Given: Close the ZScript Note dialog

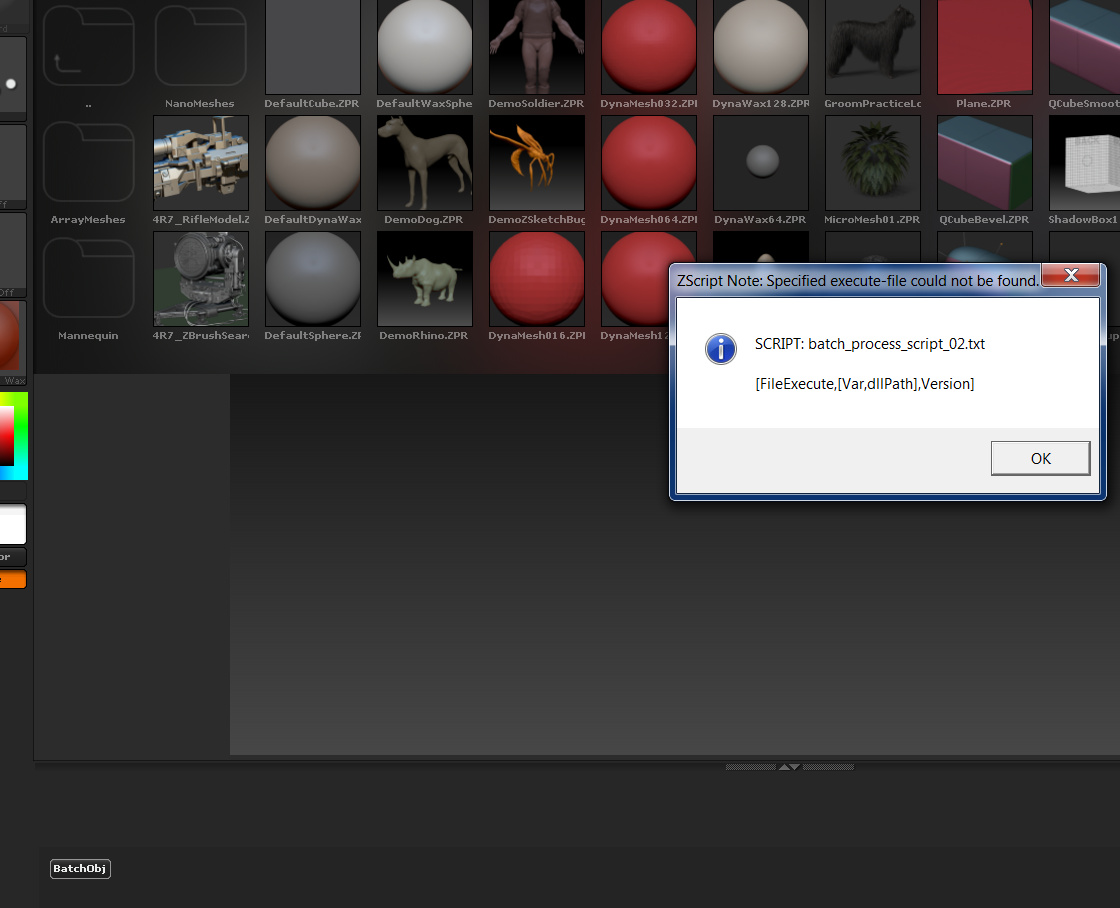Looking at the screenshot, I should [x=1071, y=275].
